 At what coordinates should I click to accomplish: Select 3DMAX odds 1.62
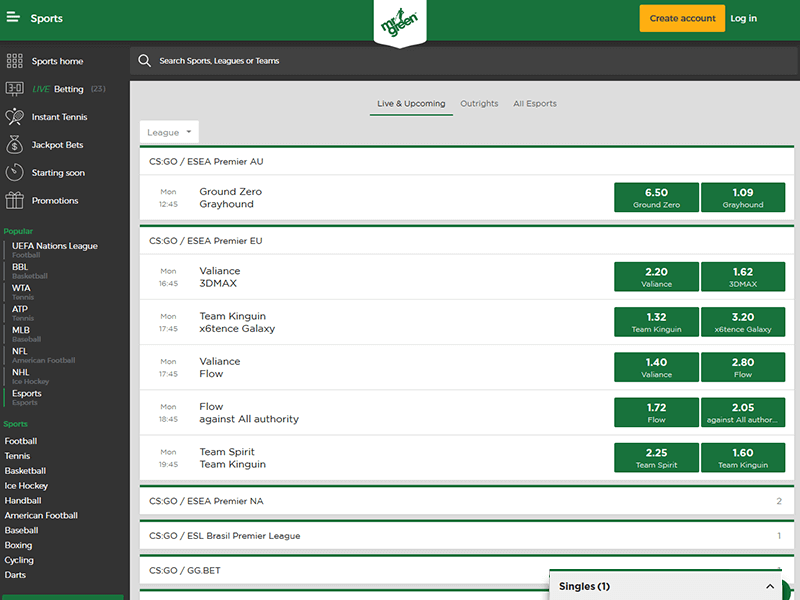click(743, 277)
